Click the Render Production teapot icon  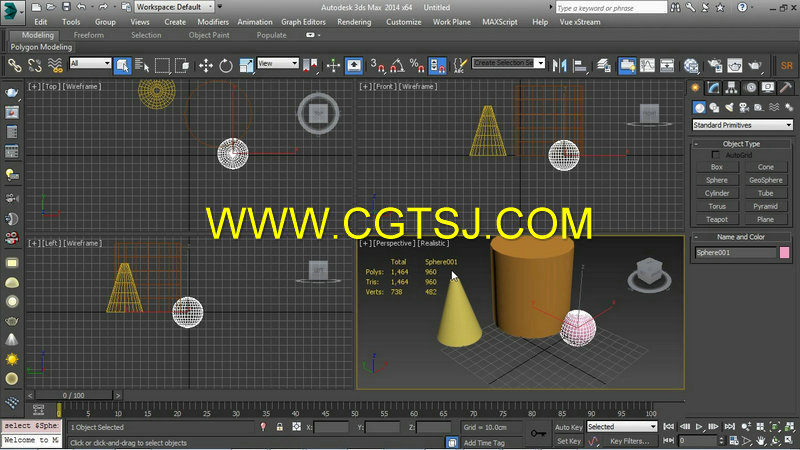pos(755,65)
